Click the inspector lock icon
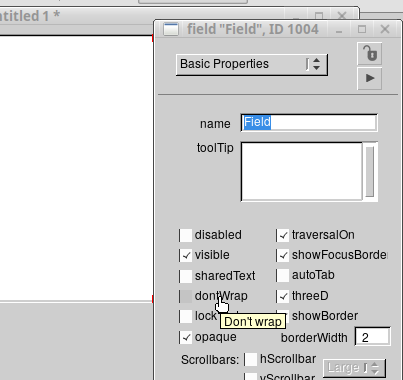403x380 pixels. (369, 54)
